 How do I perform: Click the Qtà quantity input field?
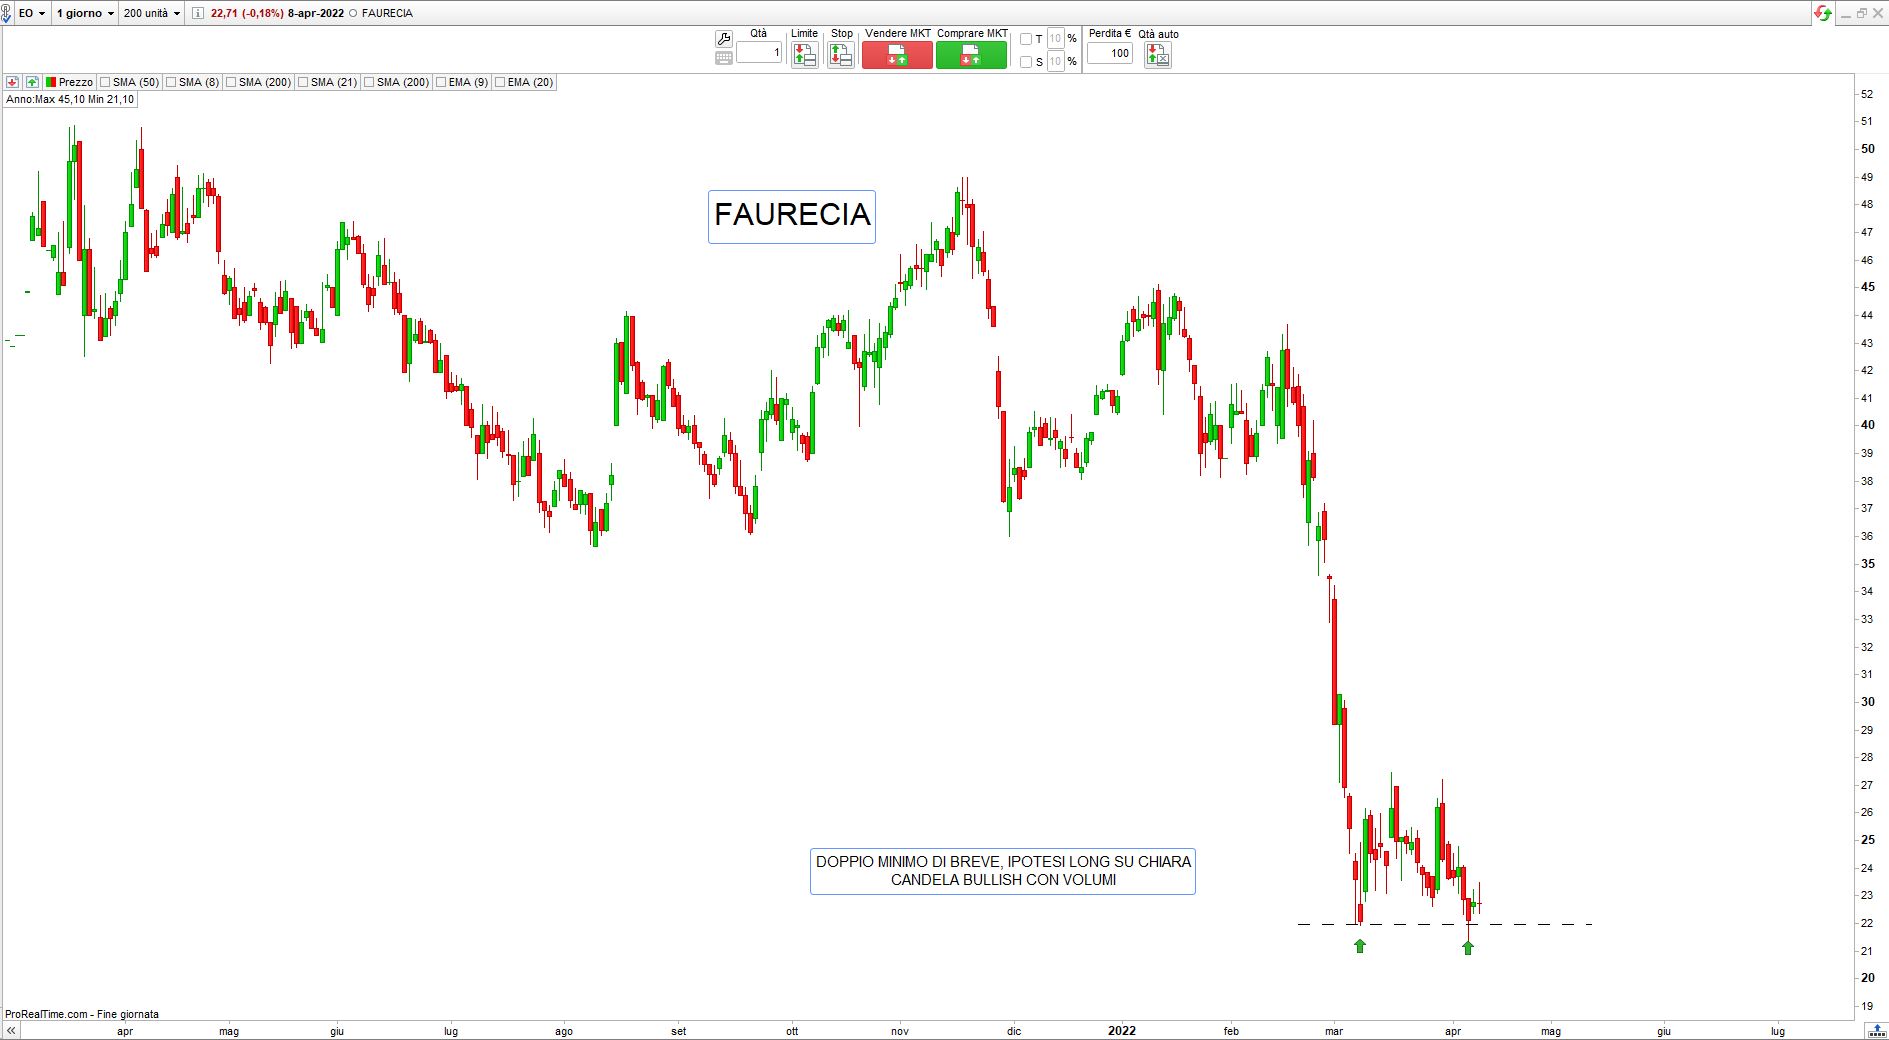tap(759, 53)
